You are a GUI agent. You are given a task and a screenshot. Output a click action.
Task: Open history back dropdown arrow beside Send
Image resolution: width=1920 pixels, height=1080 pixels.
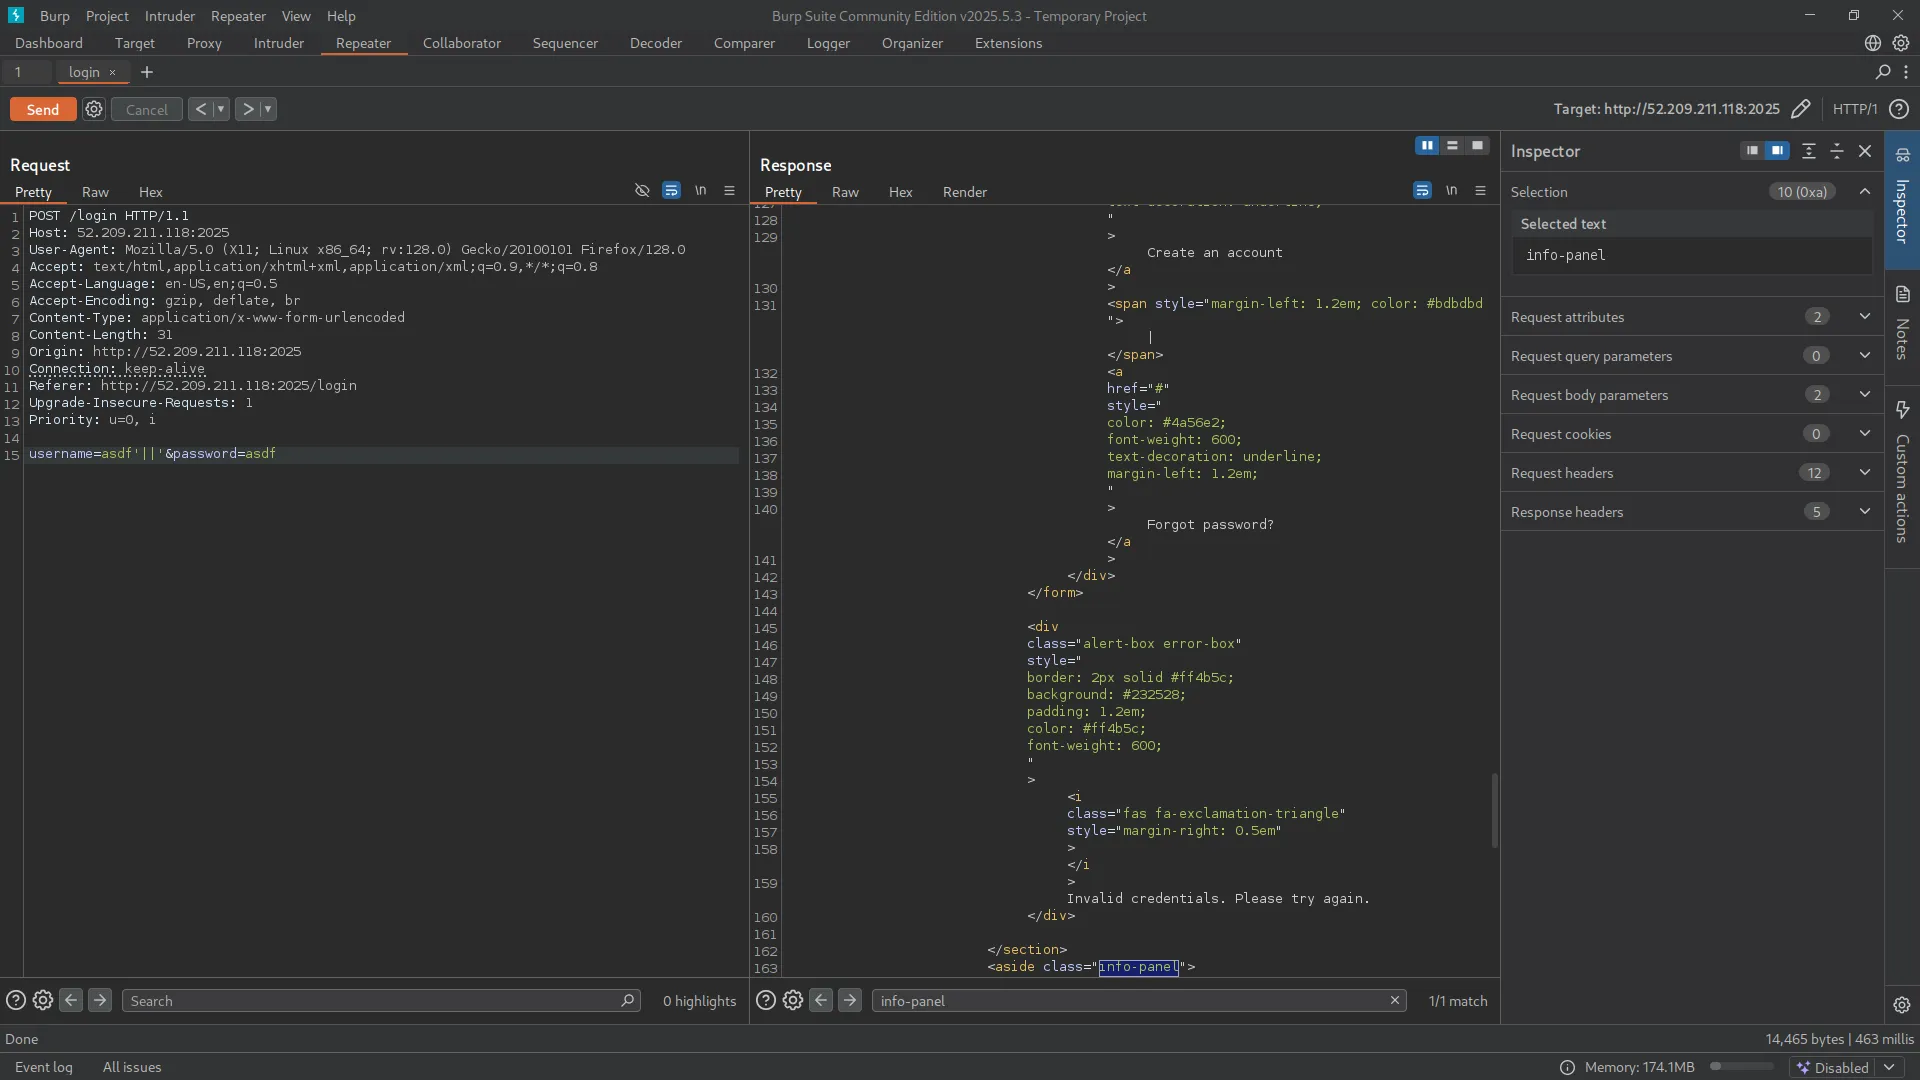221,110
